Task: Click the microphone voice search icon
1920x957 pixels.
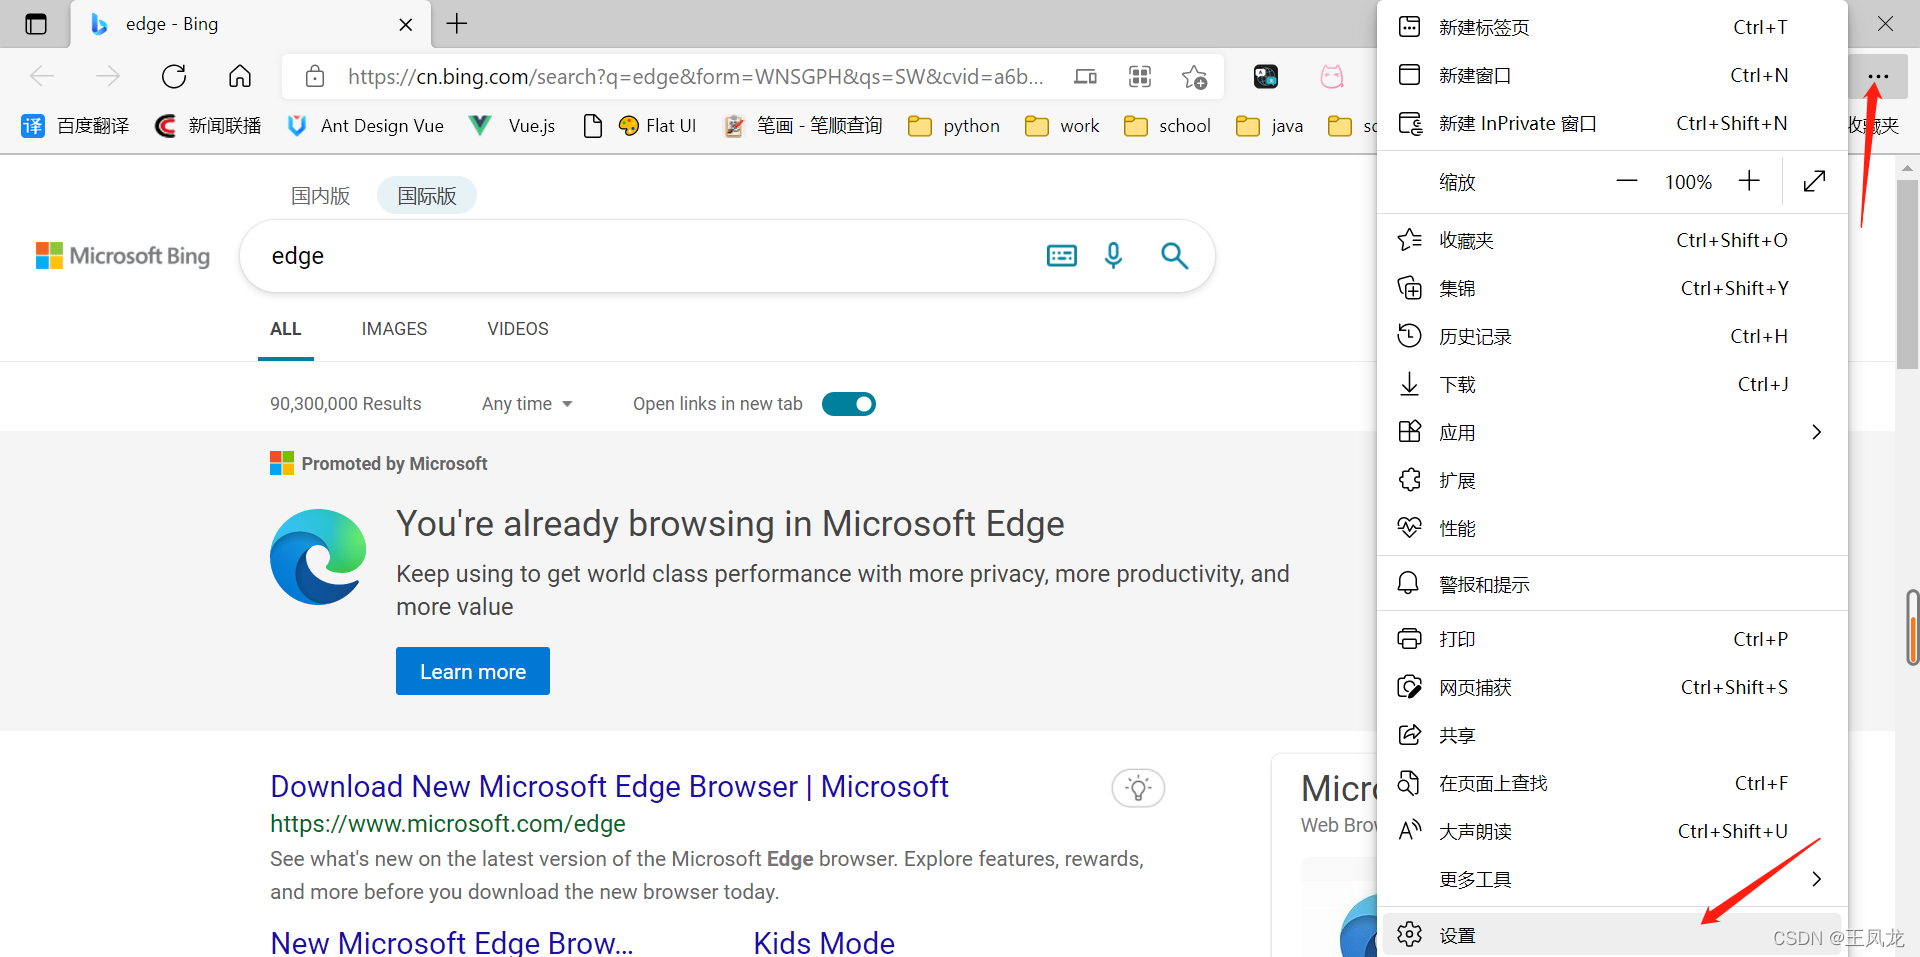Action: tap(1113, 256)
